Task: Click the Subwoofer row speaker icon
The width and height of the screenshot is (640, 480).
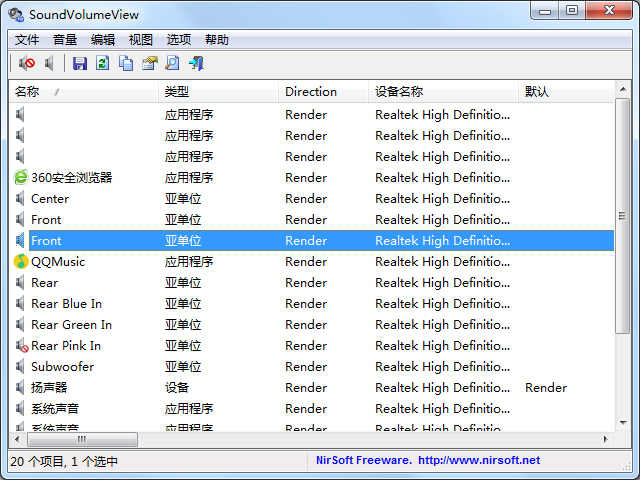Action: point(20,367)
